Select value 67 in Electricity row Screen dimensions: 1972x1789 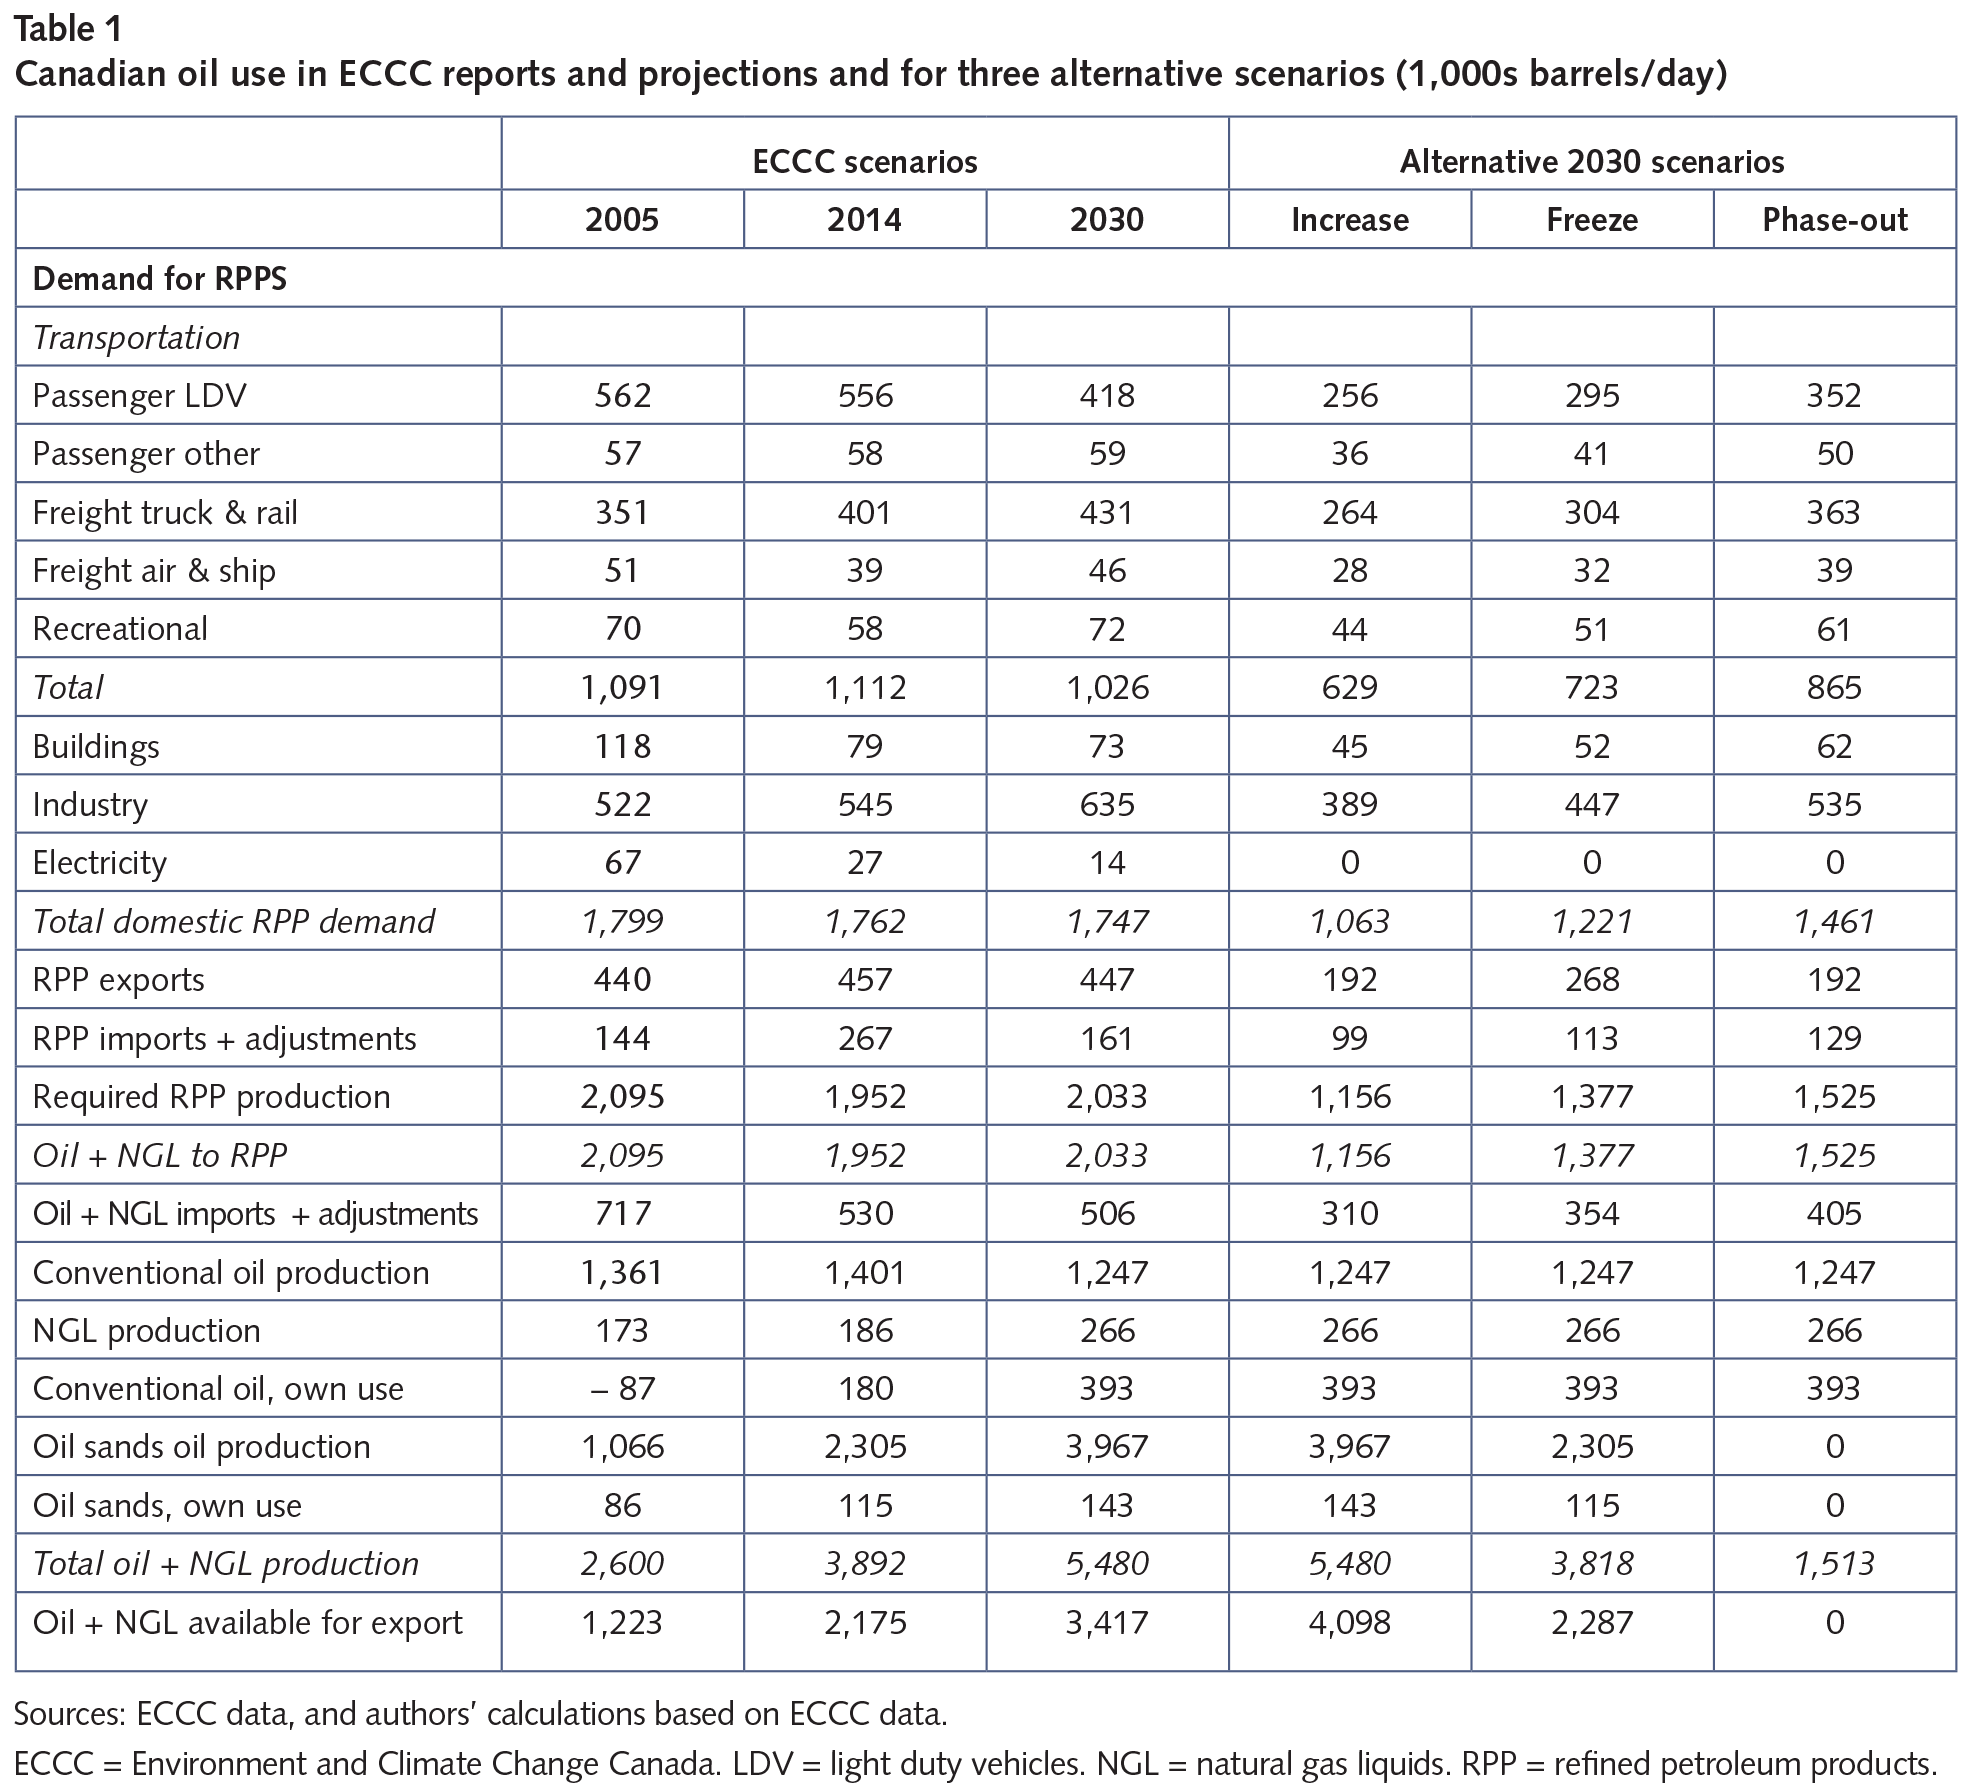[622, 862]
